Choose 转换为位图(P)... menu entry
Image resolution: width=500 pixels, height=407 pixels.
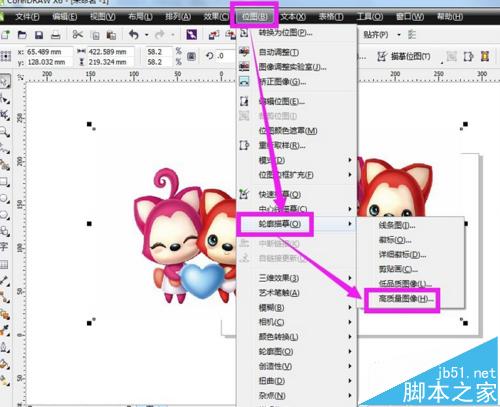[x=297, y=33]
